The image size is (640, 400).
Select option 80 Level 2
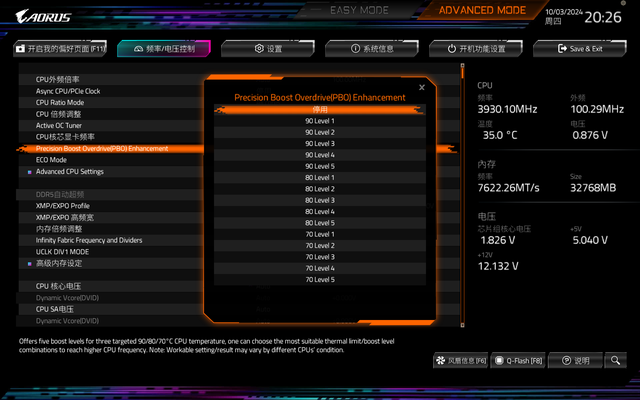click(x=320, y=189)
